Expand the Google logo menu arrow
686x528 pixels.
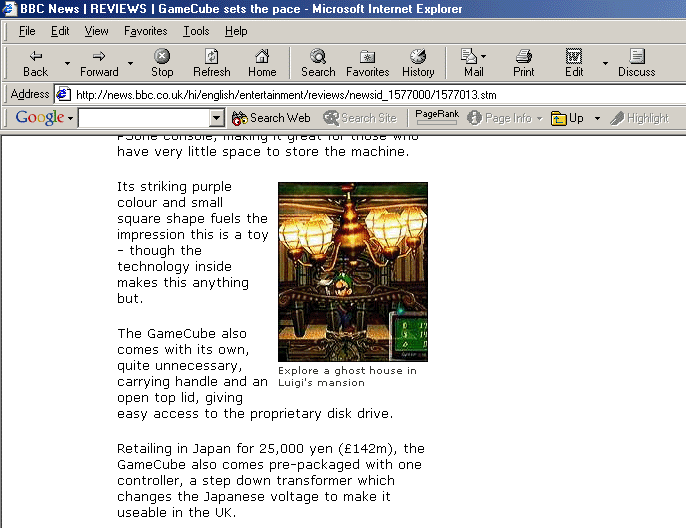point(70,119)
